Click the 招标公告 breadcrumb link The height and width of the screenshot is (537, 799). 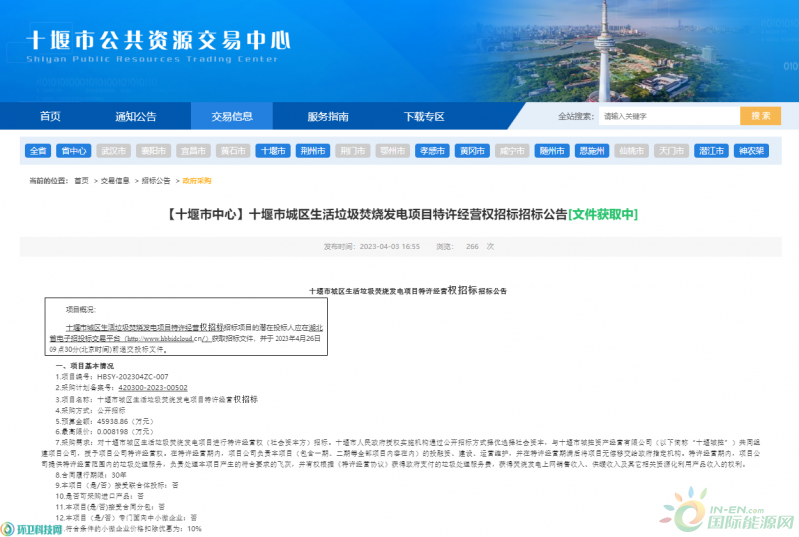tap(155, 181)
